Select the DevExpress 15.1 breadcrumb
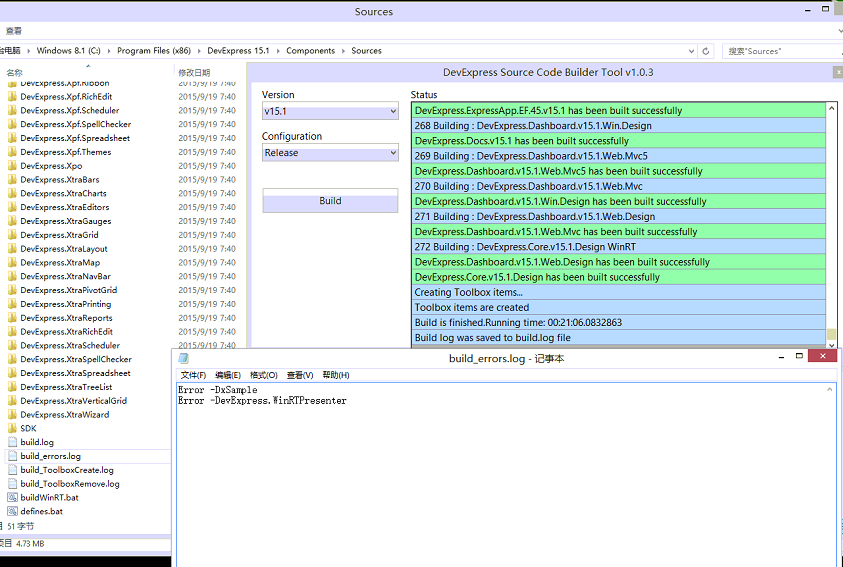This screenshot has height=567, width=843. pos(238,51)
